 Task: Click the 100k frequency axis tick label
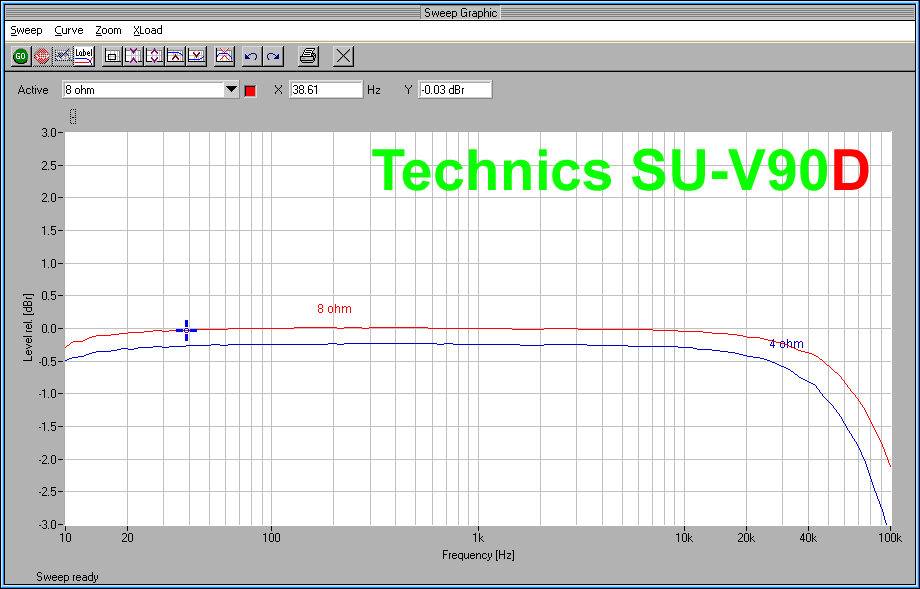(890, 538)
